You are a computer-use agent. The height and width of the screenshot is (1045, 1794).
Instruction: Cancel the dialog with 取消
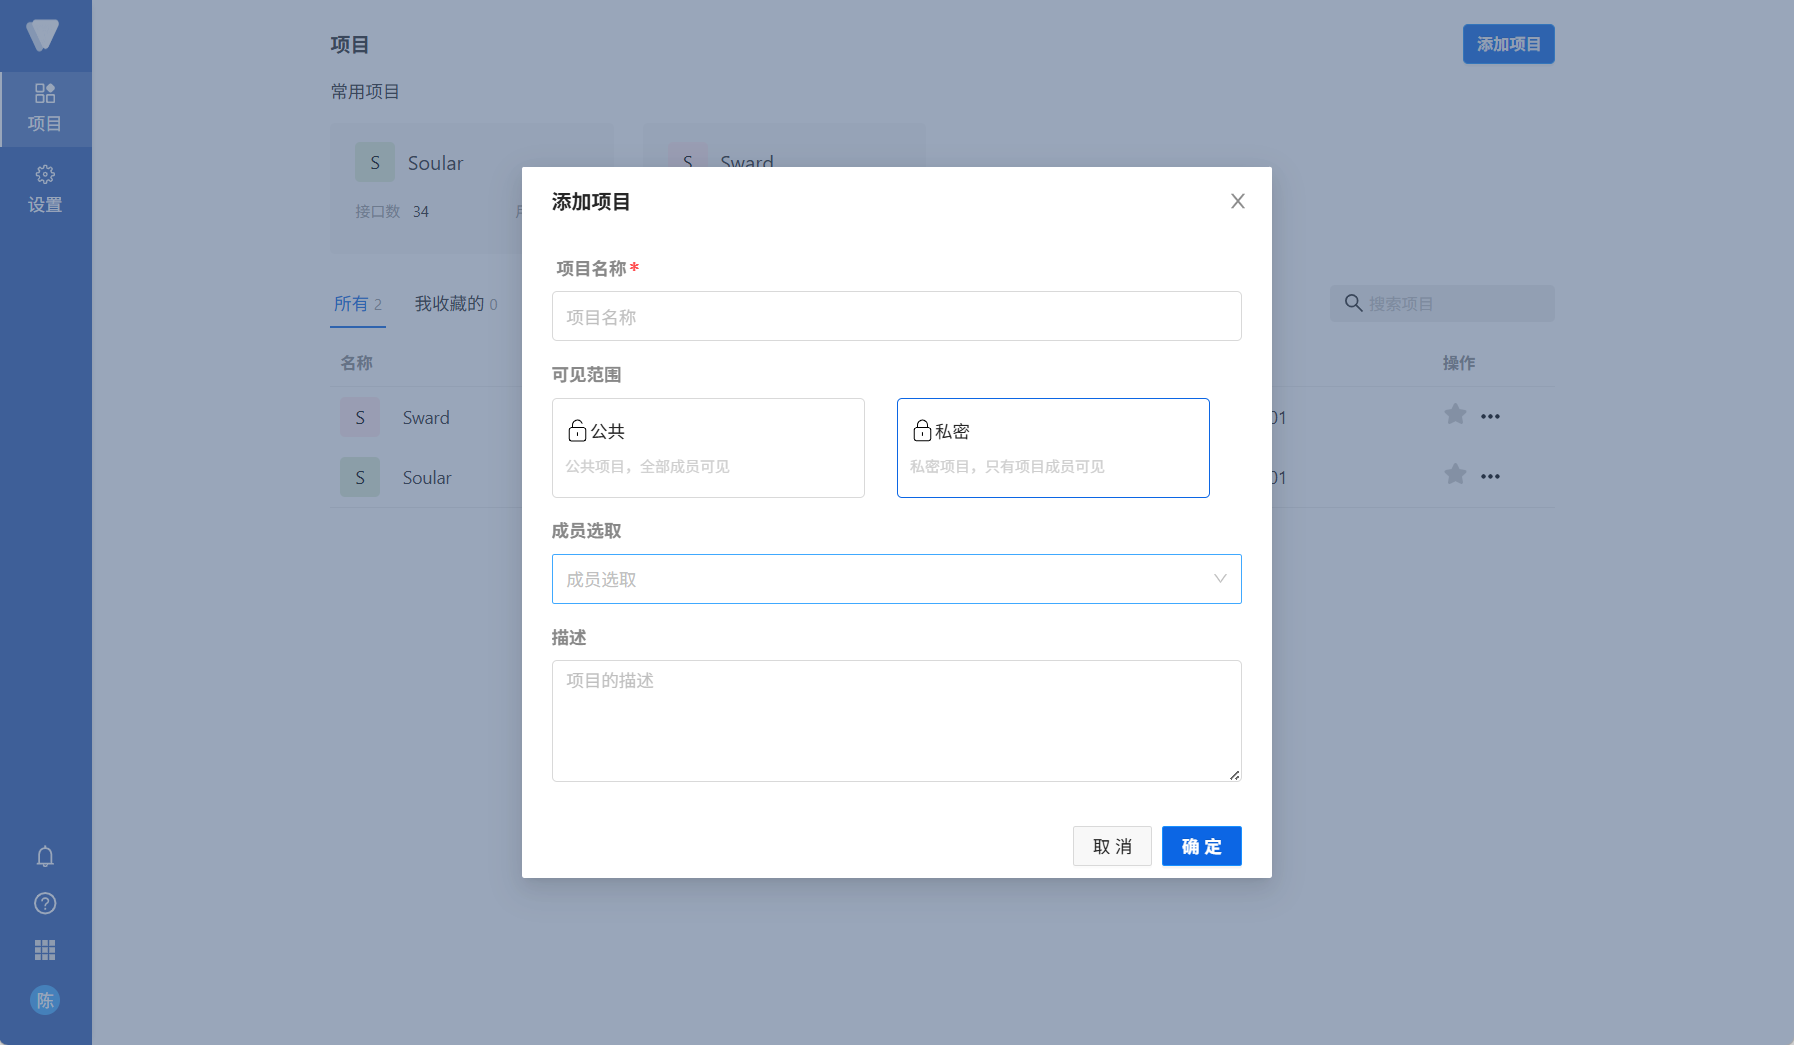1111,846
